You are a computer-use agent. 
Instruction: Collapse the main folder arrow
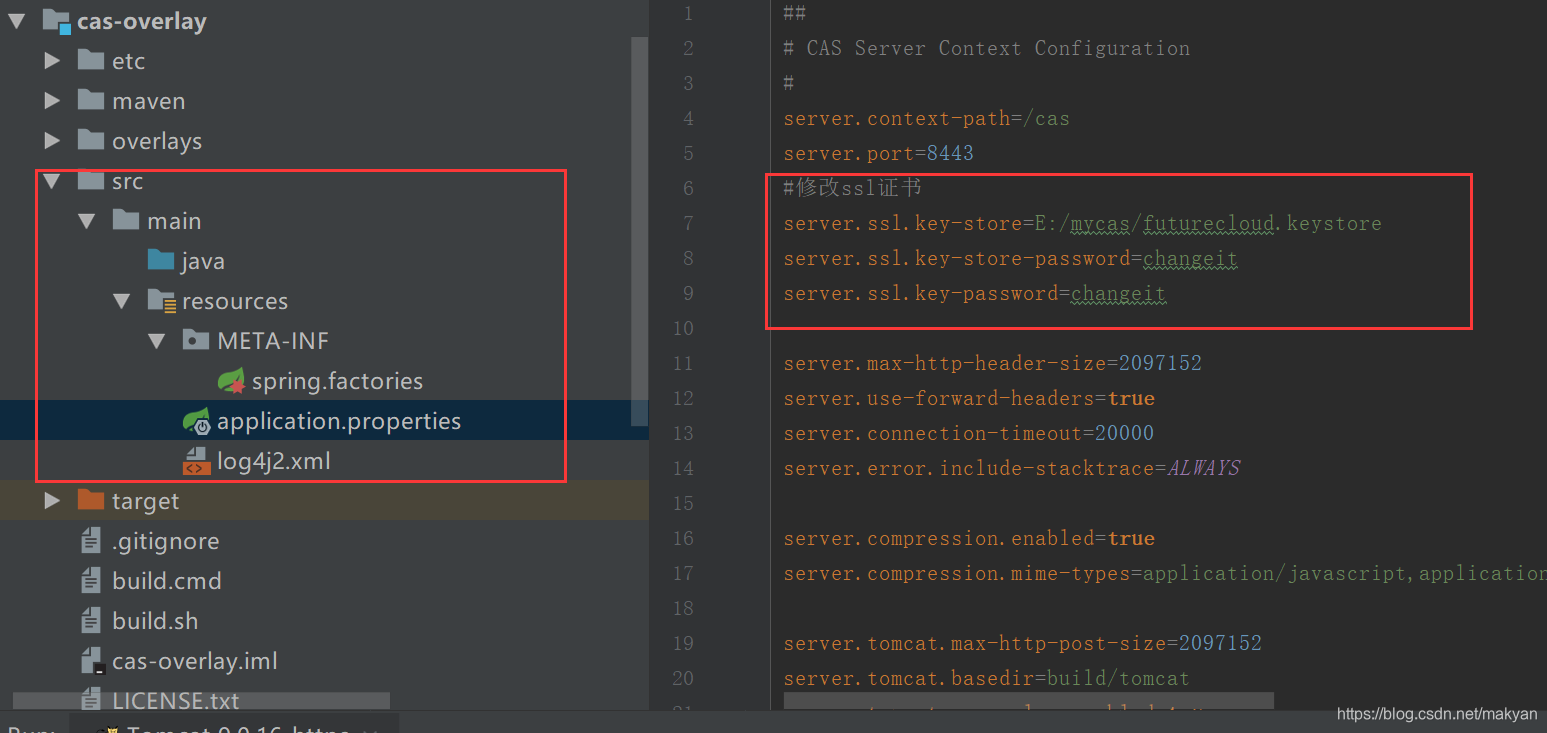(x=87, y=221)
